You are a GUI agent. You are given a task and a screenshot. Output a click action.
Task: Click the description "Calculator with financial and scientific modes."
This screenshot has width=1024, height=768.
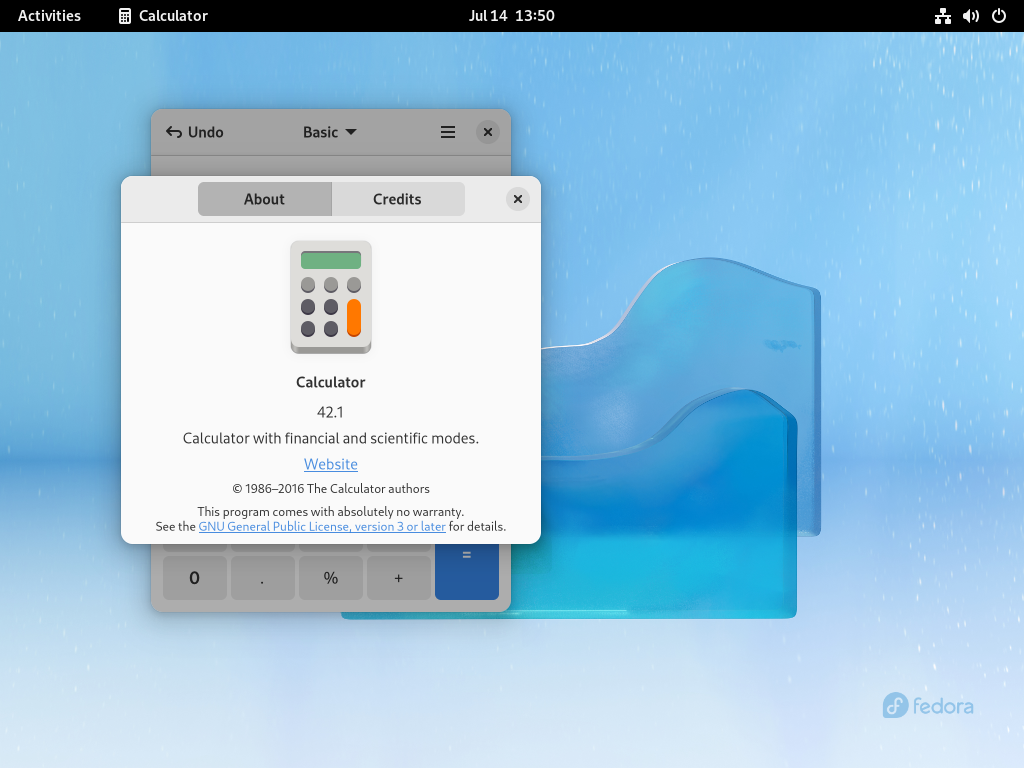(330, 438)
